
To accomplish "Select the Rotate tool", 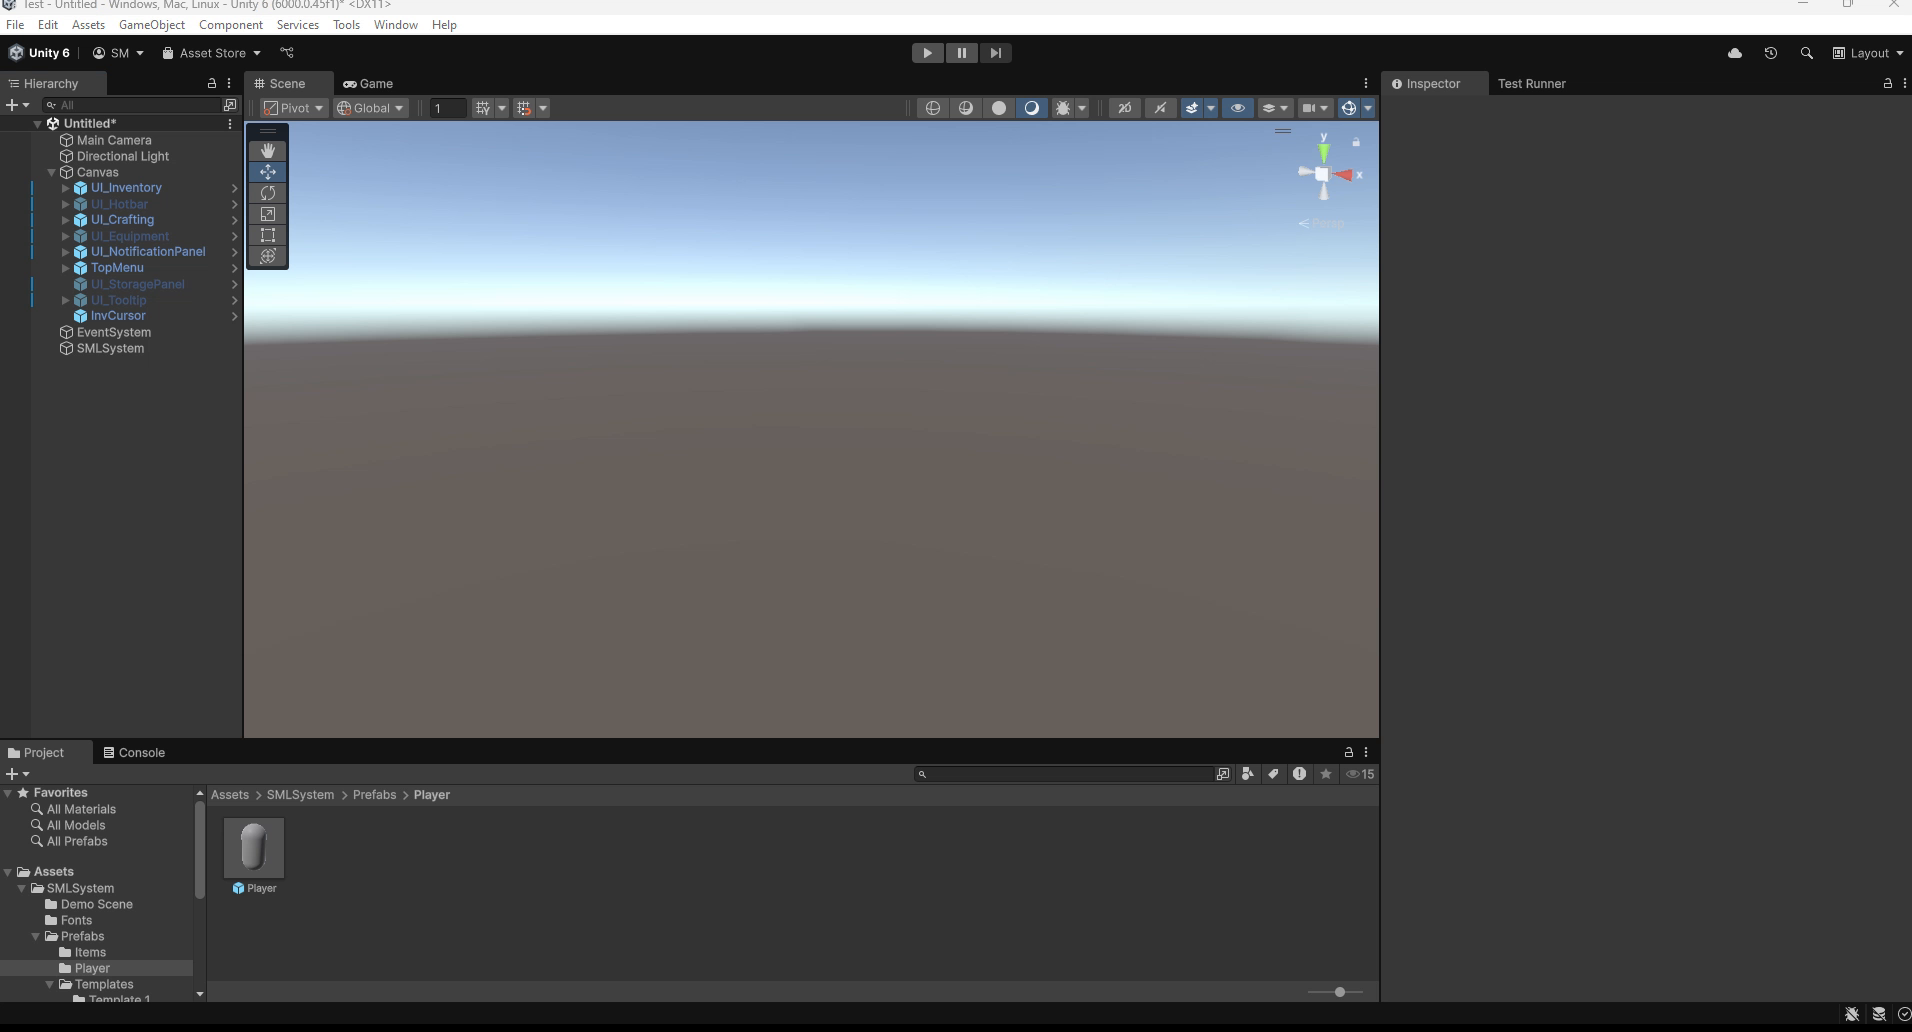I will pos(268,193).
